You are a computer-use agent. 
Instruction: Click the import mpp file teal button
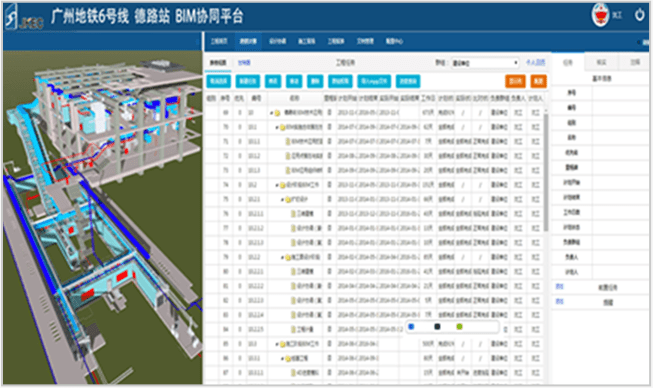pos(374,81)
